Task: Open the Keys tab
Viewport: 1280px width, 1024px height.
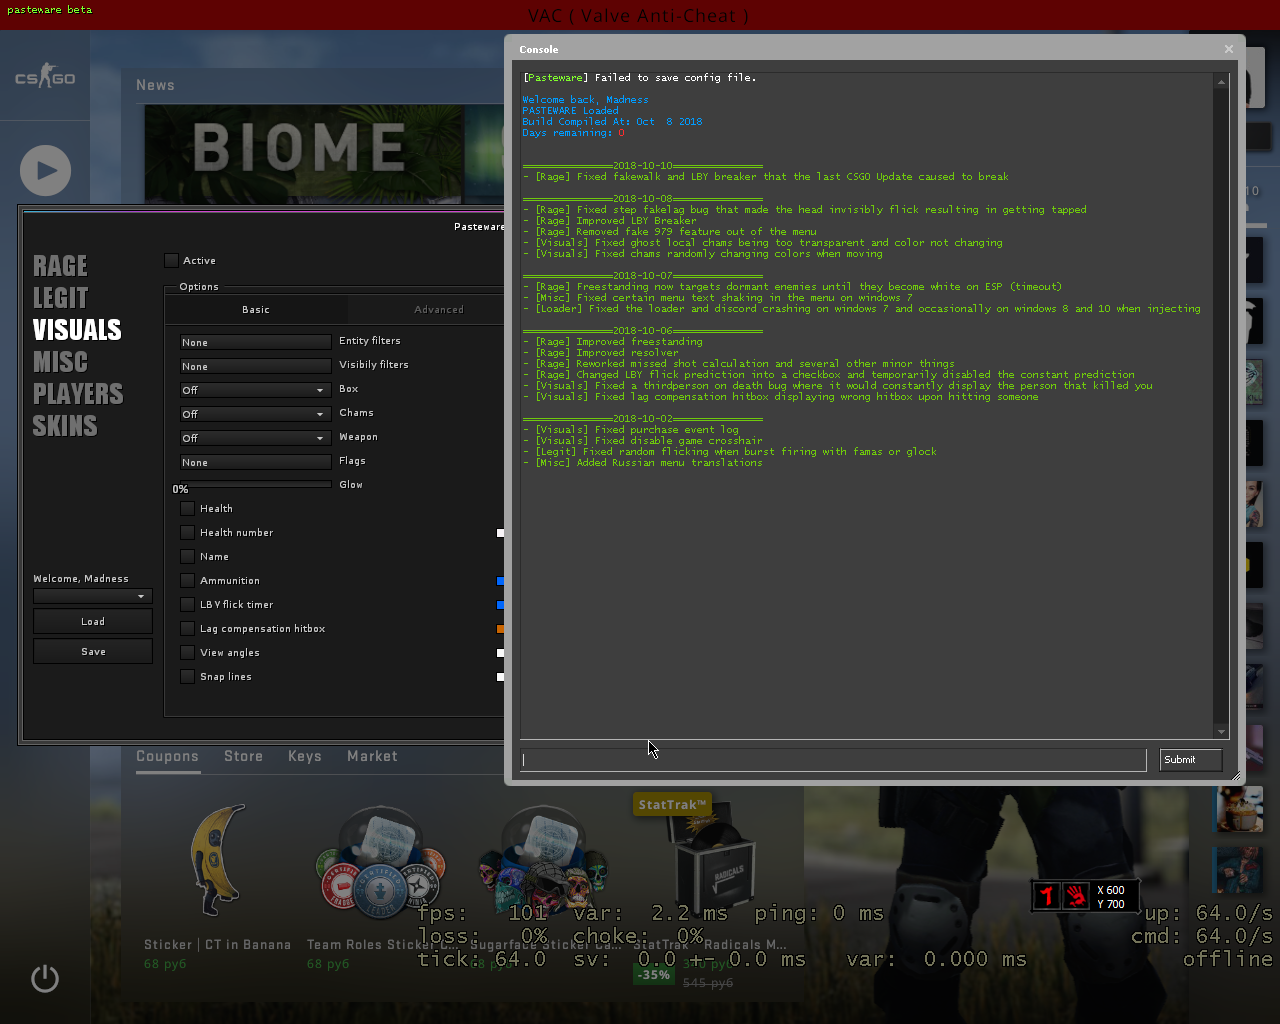Action: point(305,757)
